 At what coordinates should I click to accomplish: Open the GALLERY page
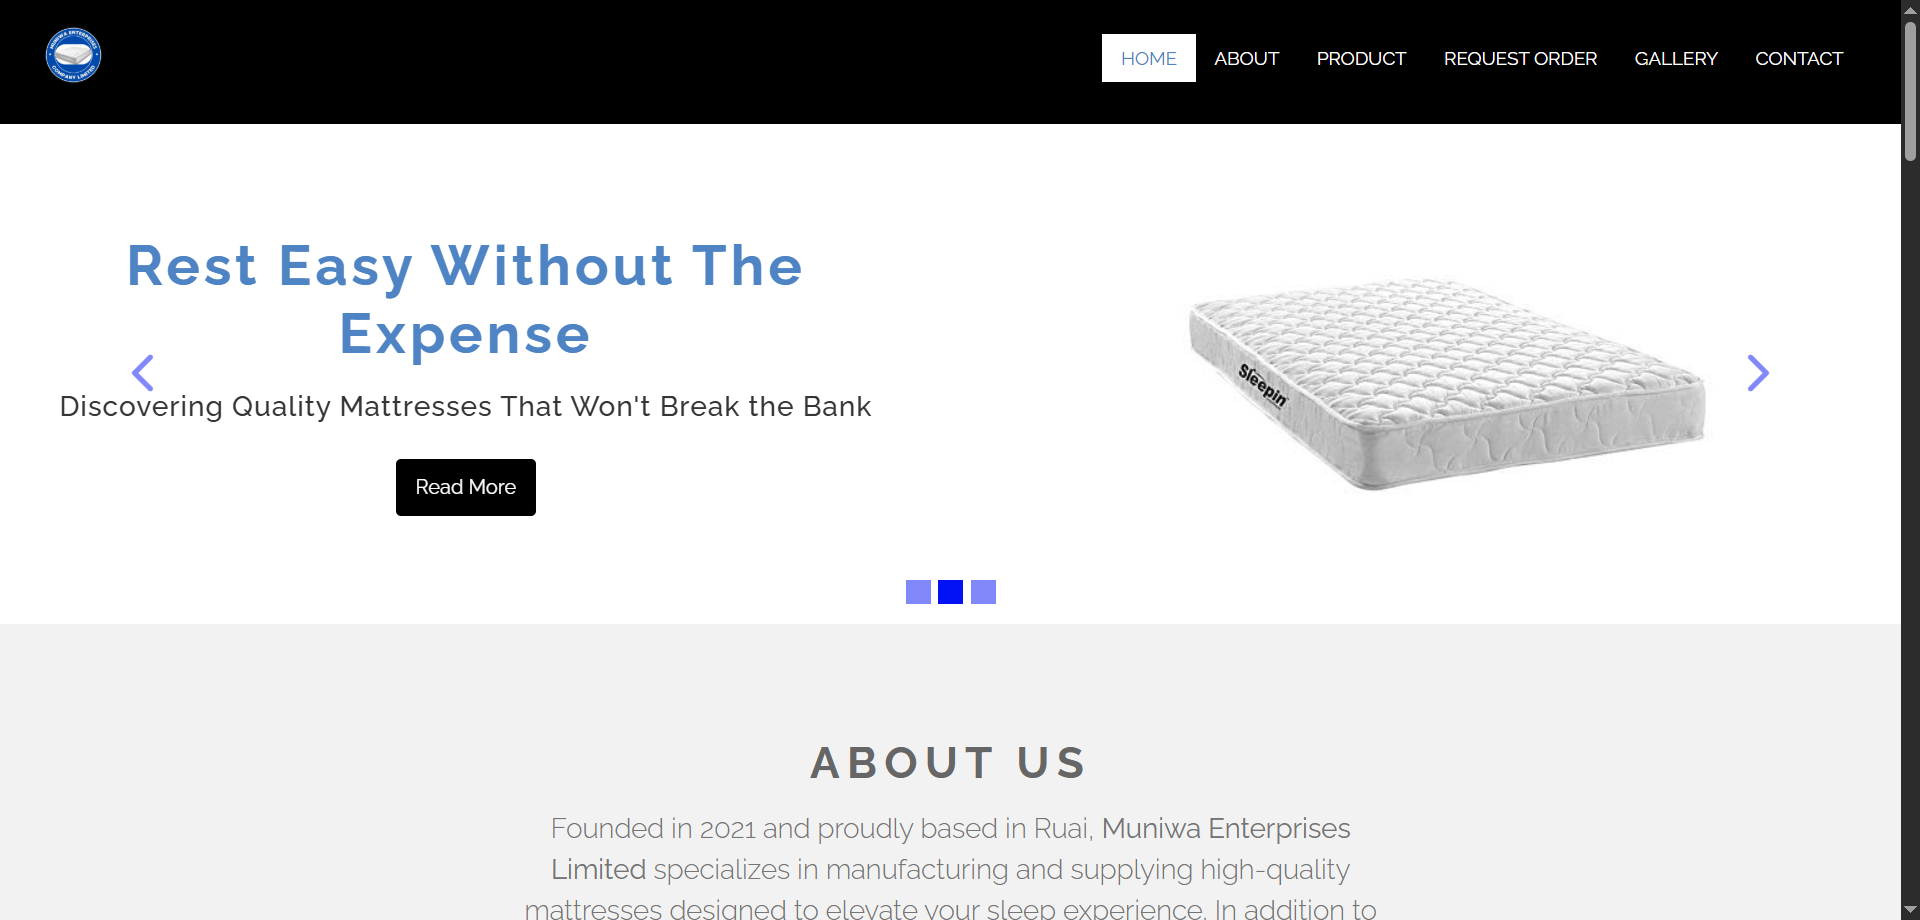coord(1675,58)
